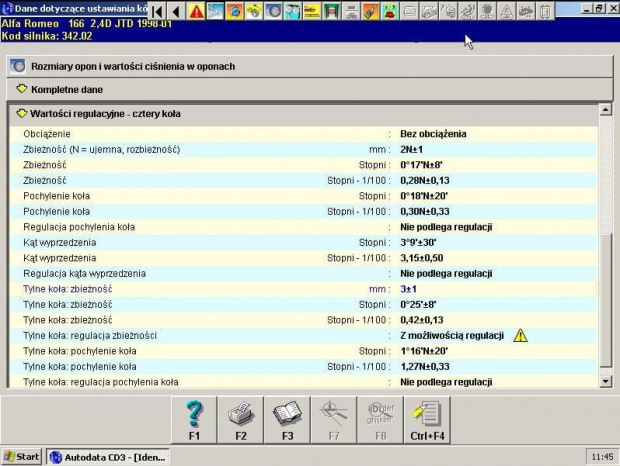Viewport: 620px width, 466px height.
Task: Select the orange key programming toolbar icon
Action: pyautogui.click(x=370, y=11)
